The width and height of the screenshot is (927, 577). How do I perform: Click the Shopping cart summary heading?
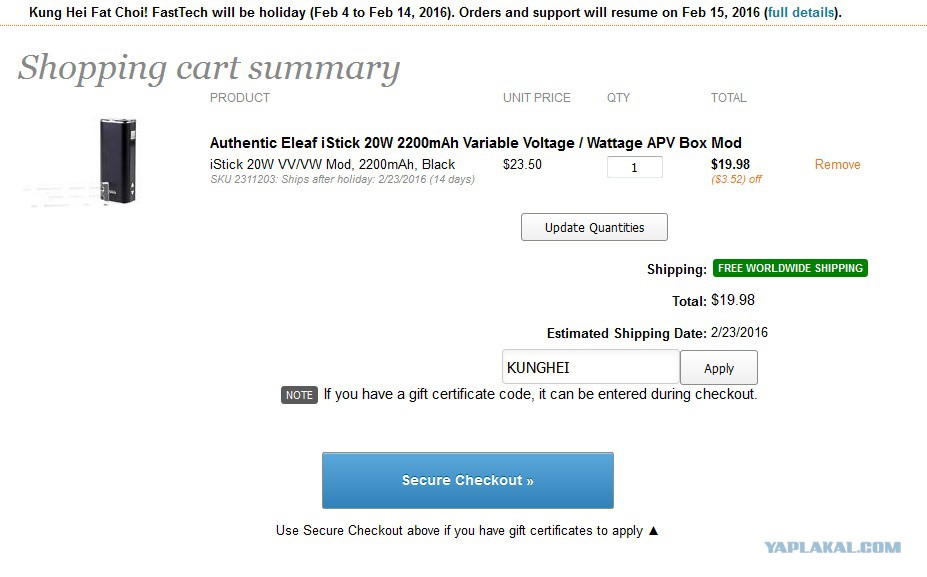(209, 68)
